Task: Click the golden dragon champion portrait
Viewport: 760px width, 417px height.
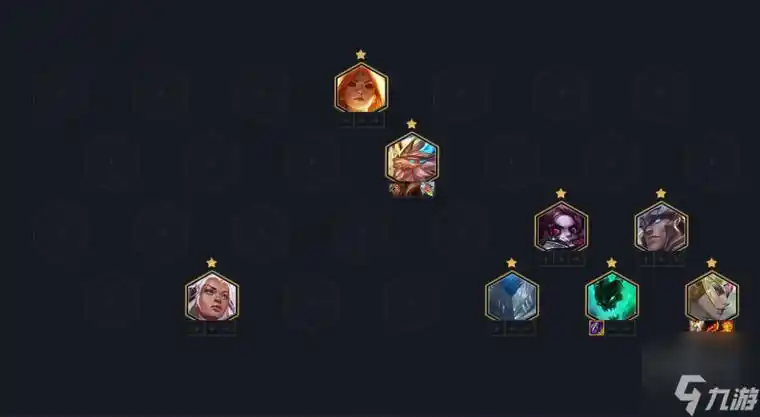Action: point(412,158)
